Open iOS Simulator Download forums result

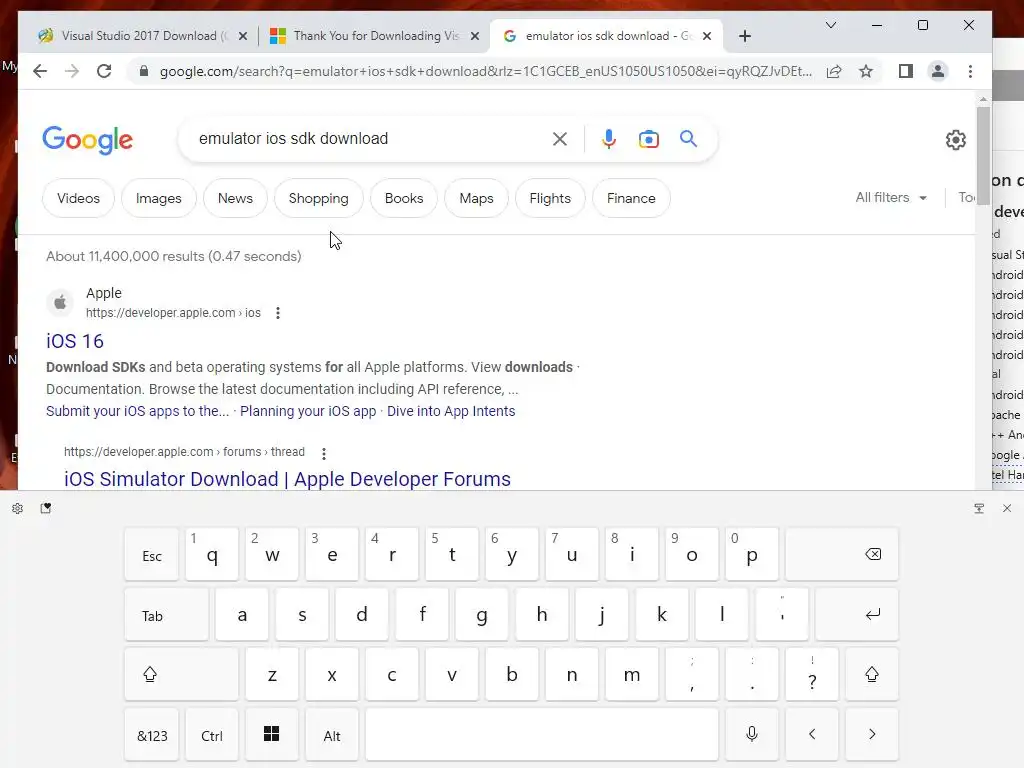pos(287,479)
